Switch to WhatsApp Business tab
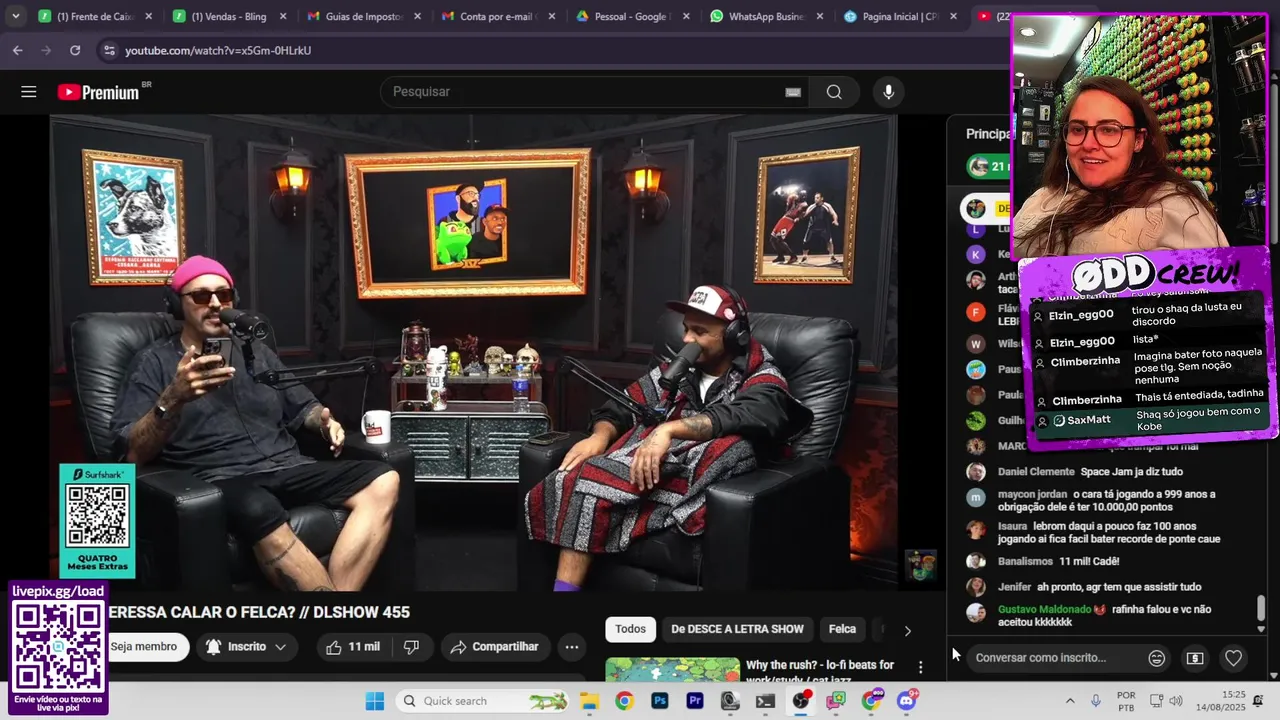 click(x=765, y=16)
